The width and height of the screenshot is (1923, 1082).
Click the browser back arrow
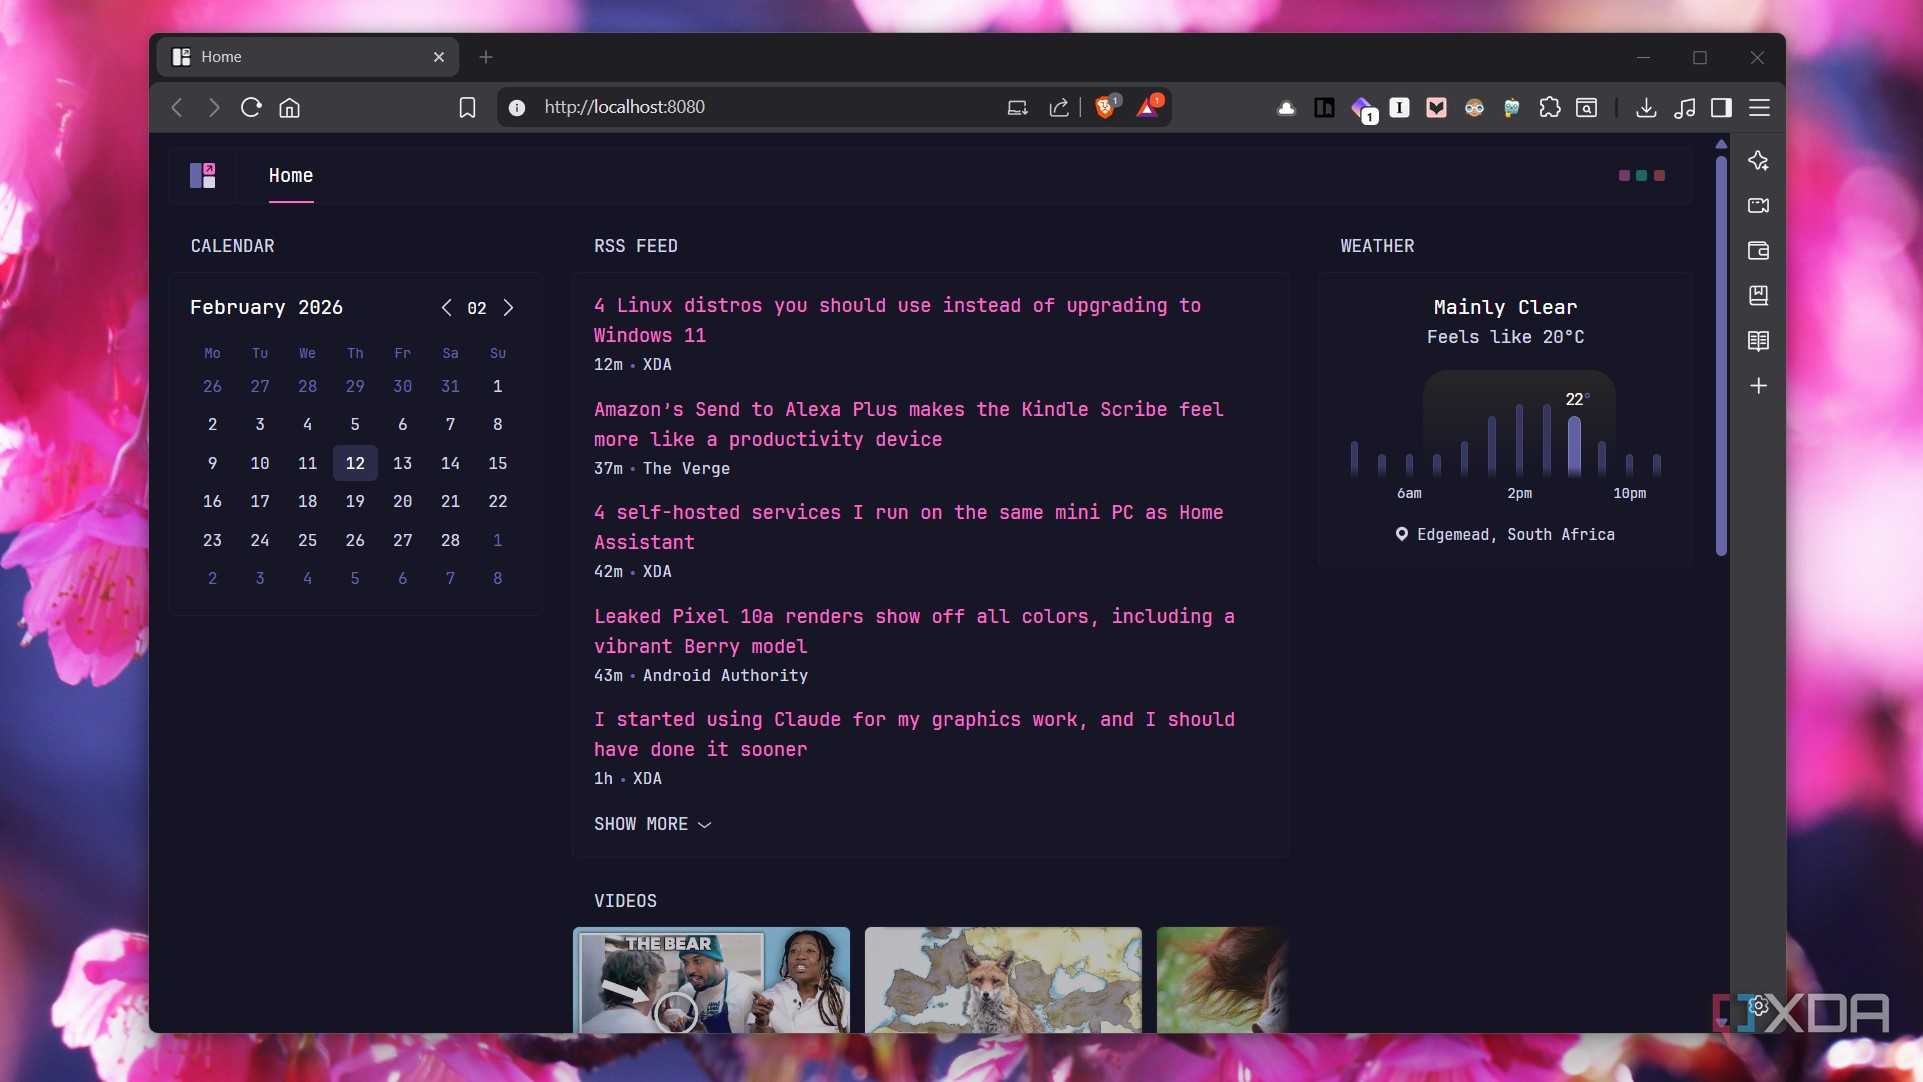pos(177,107)
